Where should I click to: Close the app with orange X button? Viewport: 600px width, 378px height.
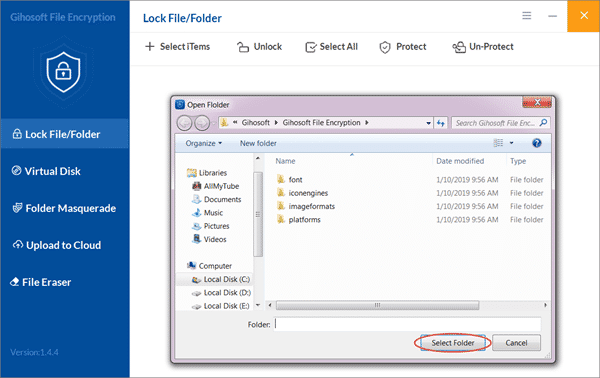point(584,16)
